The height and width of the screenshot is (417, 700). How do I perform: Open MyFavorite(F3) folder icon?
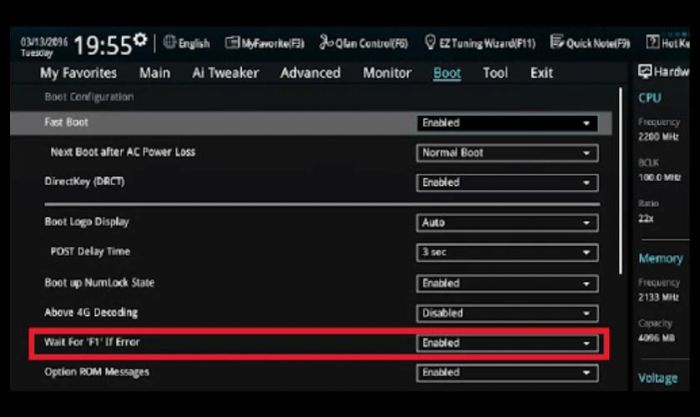pos(232,42)
